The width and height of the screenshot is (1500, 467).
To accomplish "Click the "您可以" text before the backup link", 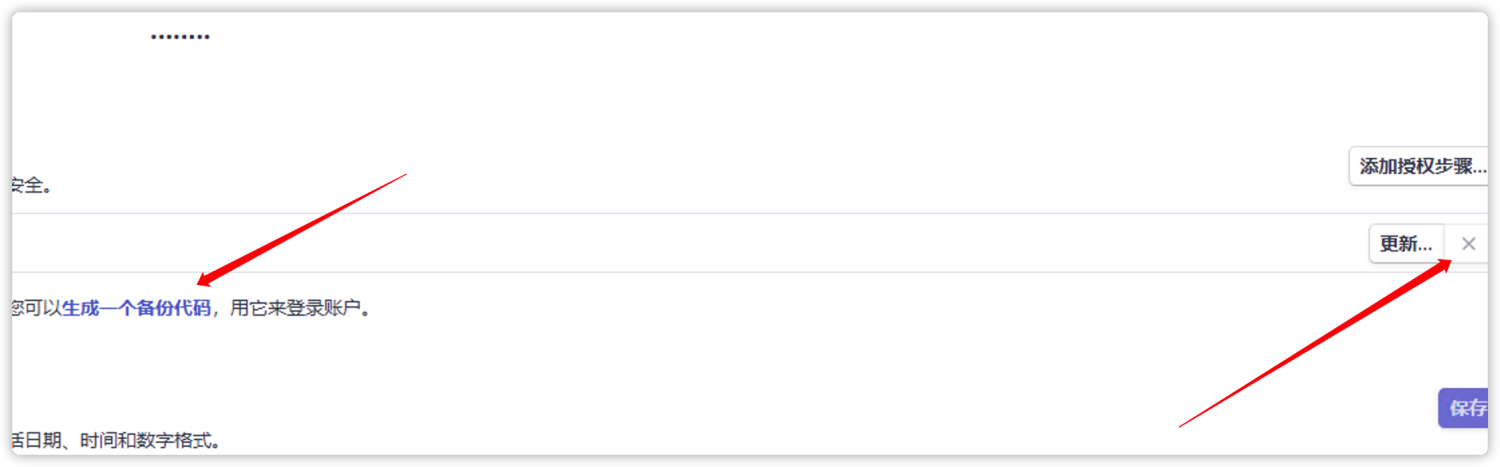I will [x=36, y=308].
